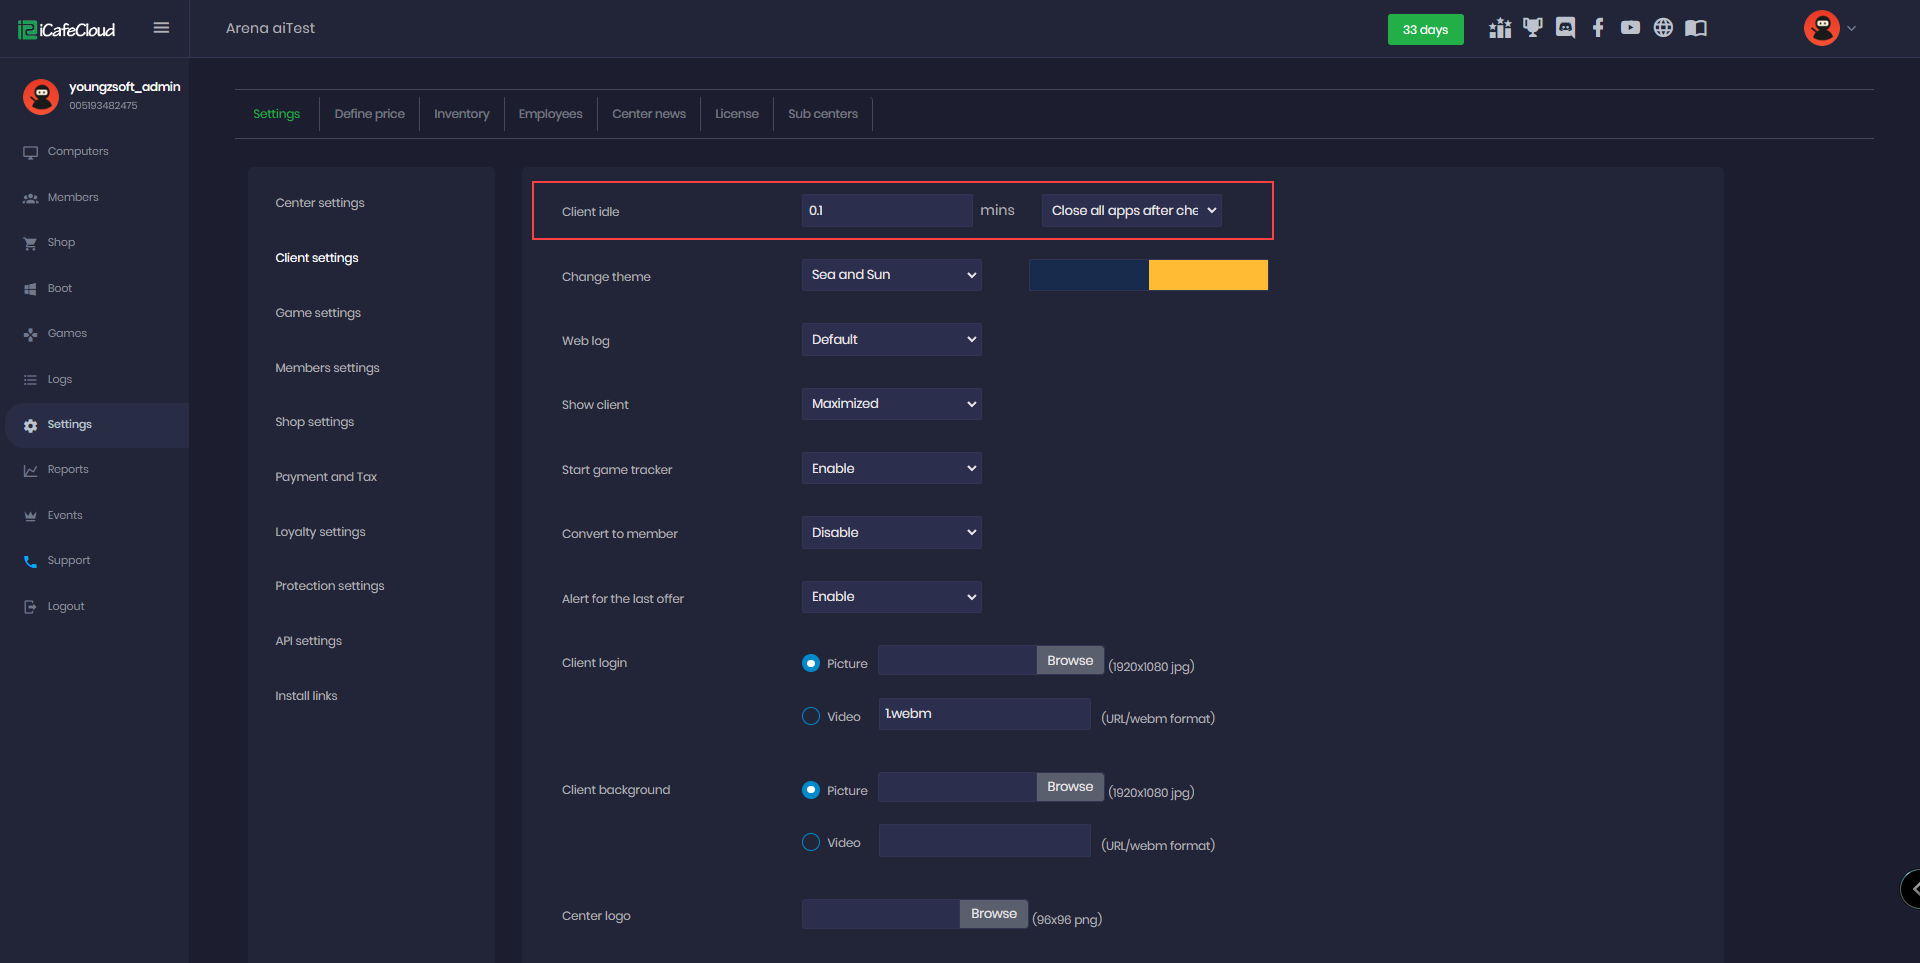Open the Discord icon in top bar
This screenshot has width=1920, height=963.
click(x=1565, y=28)
